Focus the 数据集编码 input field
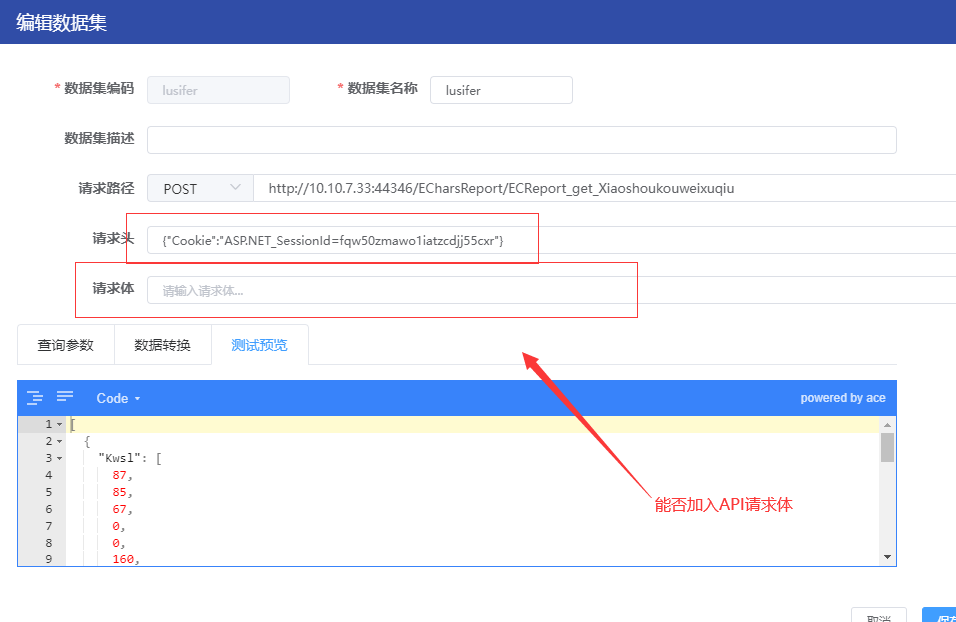Viewport: 956px width, 622px height. coord(218,90)
